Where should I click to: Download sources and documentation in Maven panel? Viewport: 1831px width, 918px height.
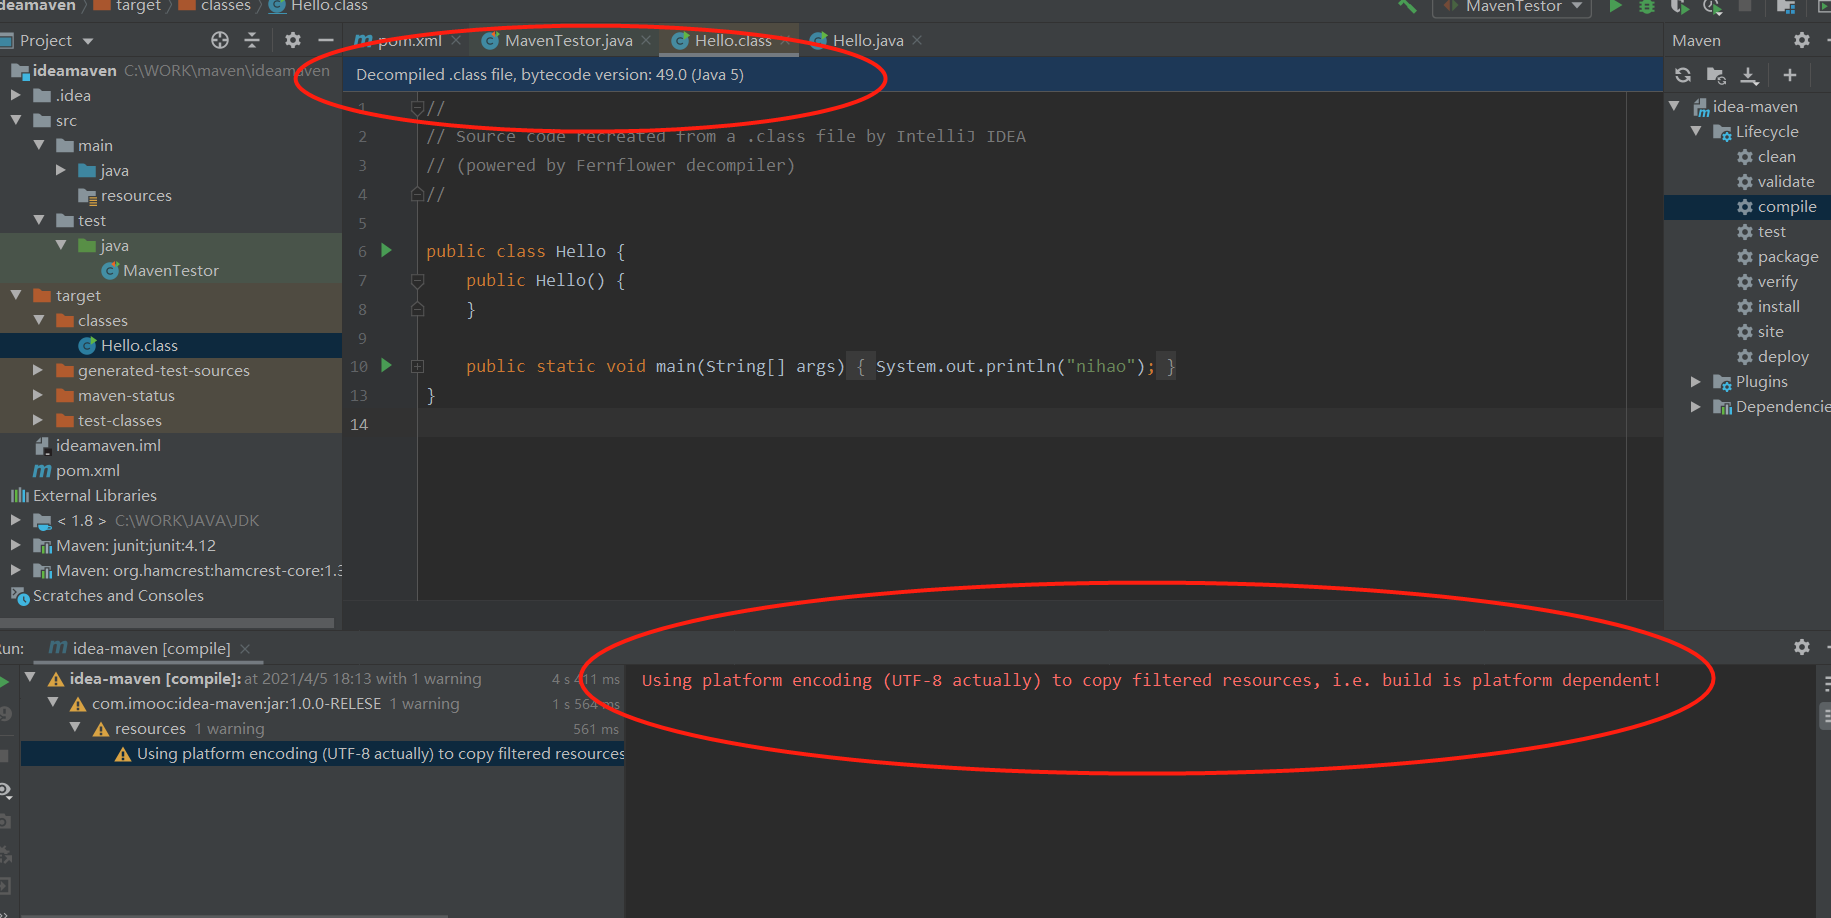1749,75
